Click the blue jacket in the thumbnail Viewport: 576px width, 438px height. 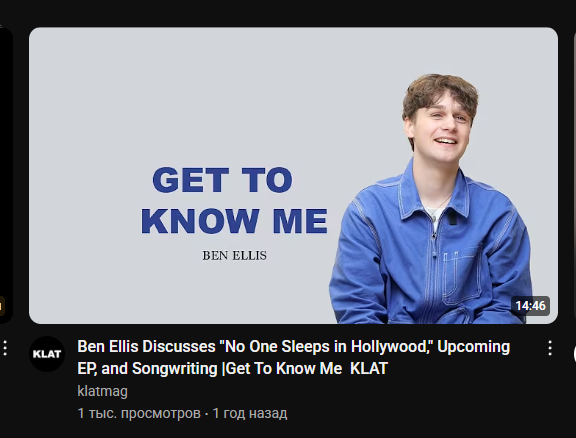coord(430,250)
